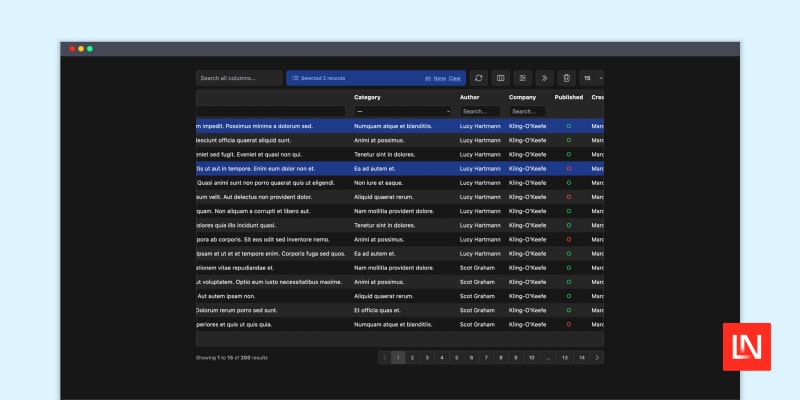Viewport: 800px width, 400px height.
Task: Open the Category filter dropdown
Action: (x=403, y=111)
